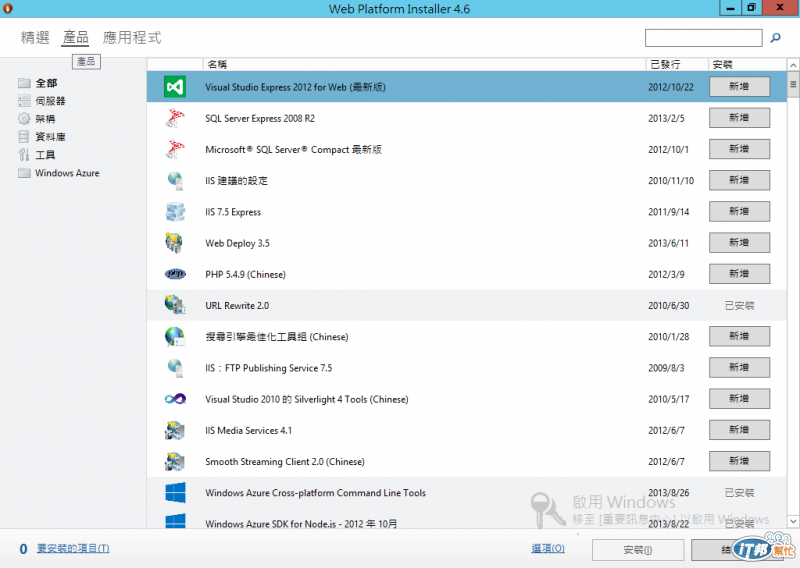Click the FTP Publishing Service 7.5 icon
Screen dimensions: 800x568
[175, 367]
